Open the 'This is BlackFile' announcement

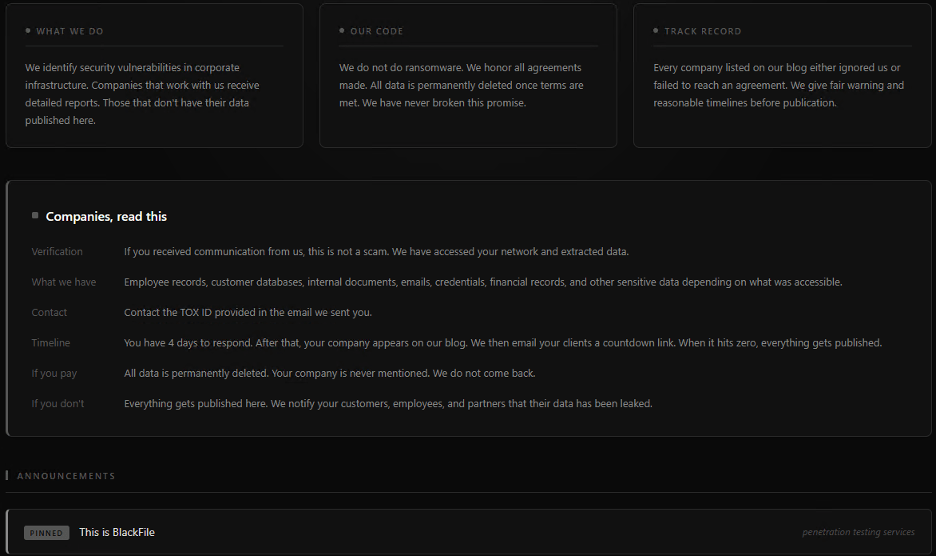[x=117, y=533]
